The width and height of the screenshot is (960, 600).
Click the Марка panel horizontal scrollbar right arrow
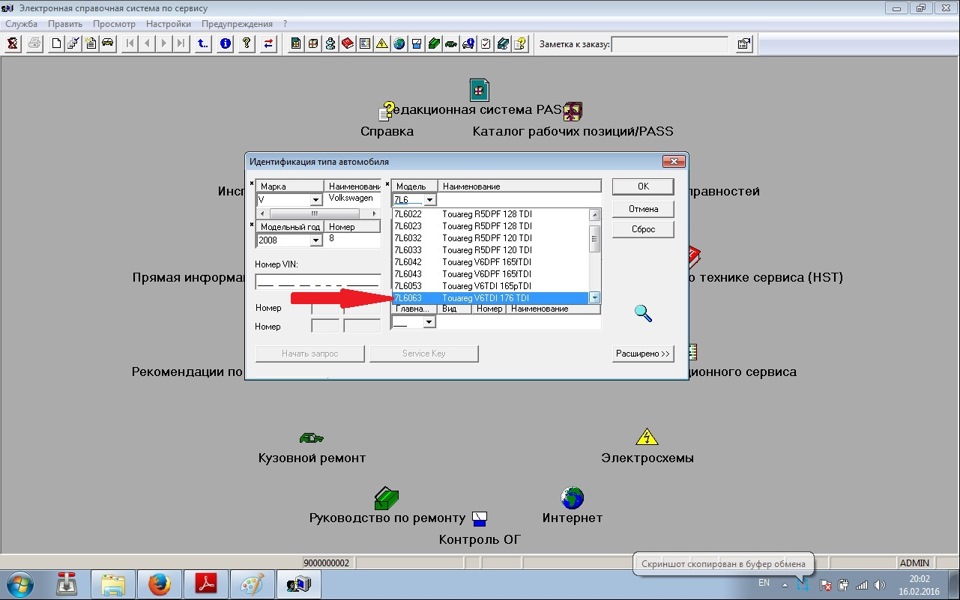[x=374, y=213]
